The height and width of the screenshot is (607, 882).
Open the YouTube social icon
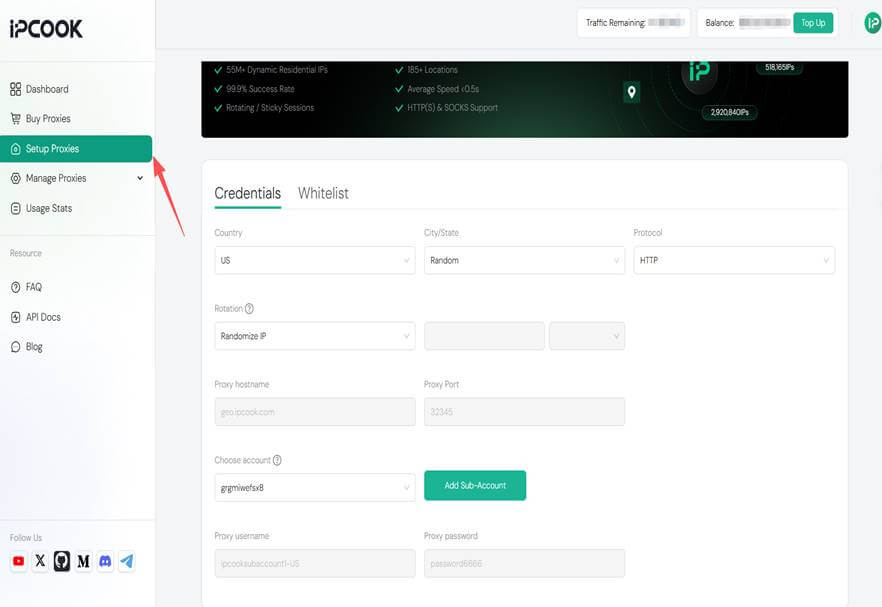tap(18, 562)
